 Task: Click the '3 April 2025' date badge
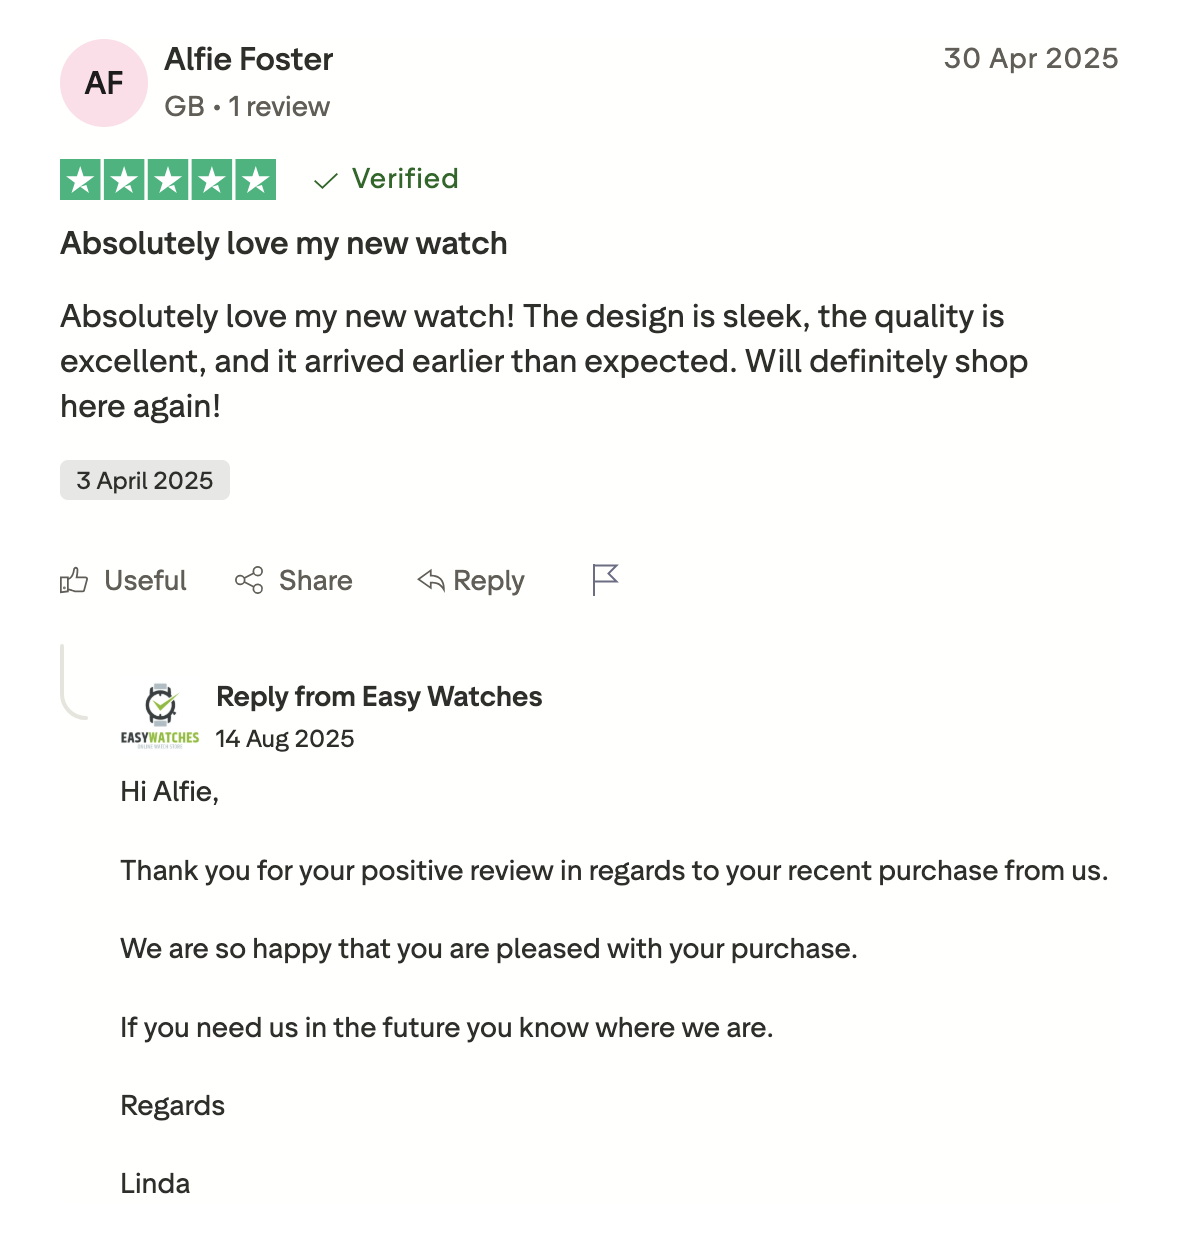click(x=145, y=480)
